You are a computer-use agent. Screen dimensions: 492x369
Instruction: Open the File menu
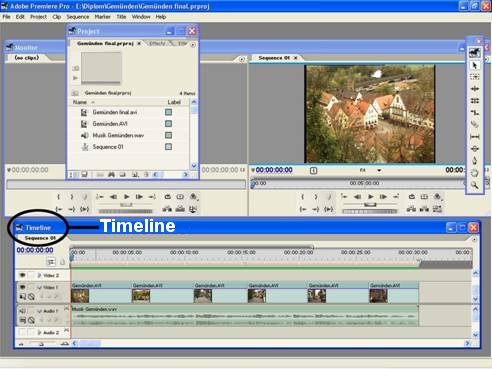6,17
